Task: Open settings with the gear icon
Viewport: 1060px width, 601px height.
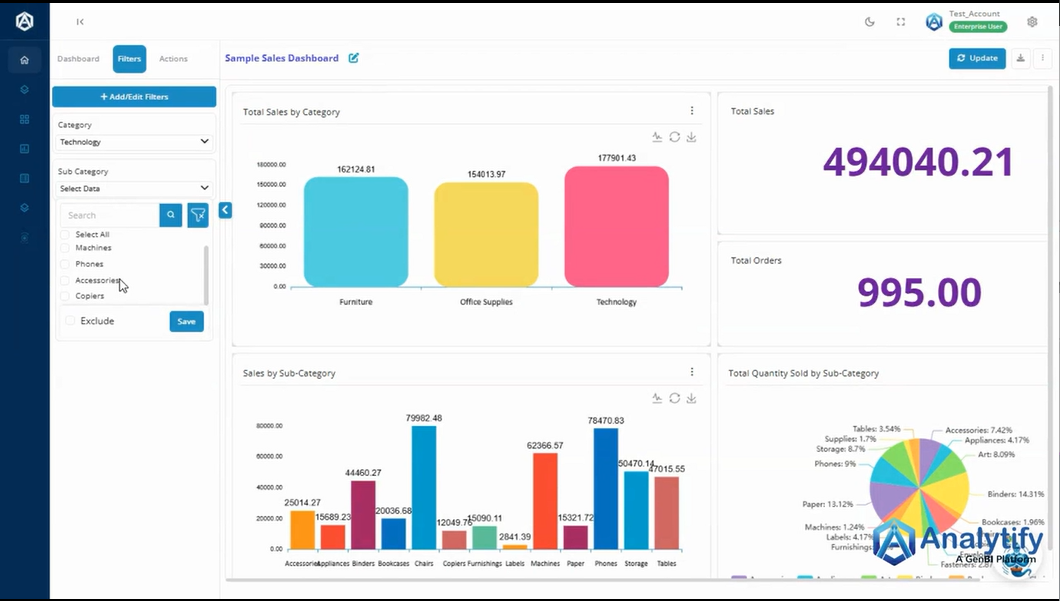Action: pyautogui.click(x=1032, y=22)
